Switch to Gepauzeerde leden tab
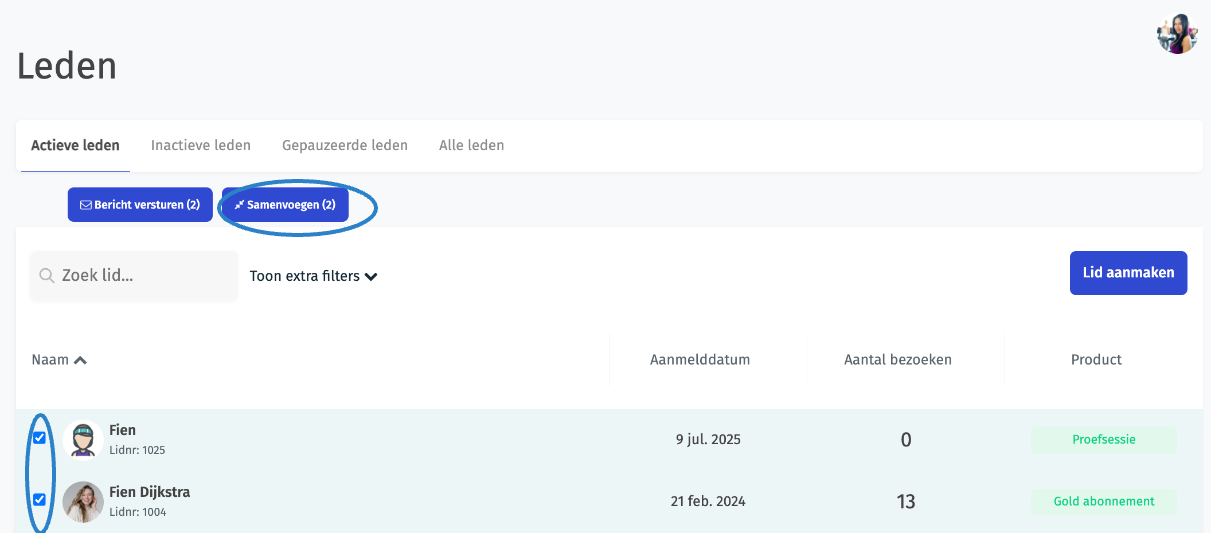 pos(345,145)
